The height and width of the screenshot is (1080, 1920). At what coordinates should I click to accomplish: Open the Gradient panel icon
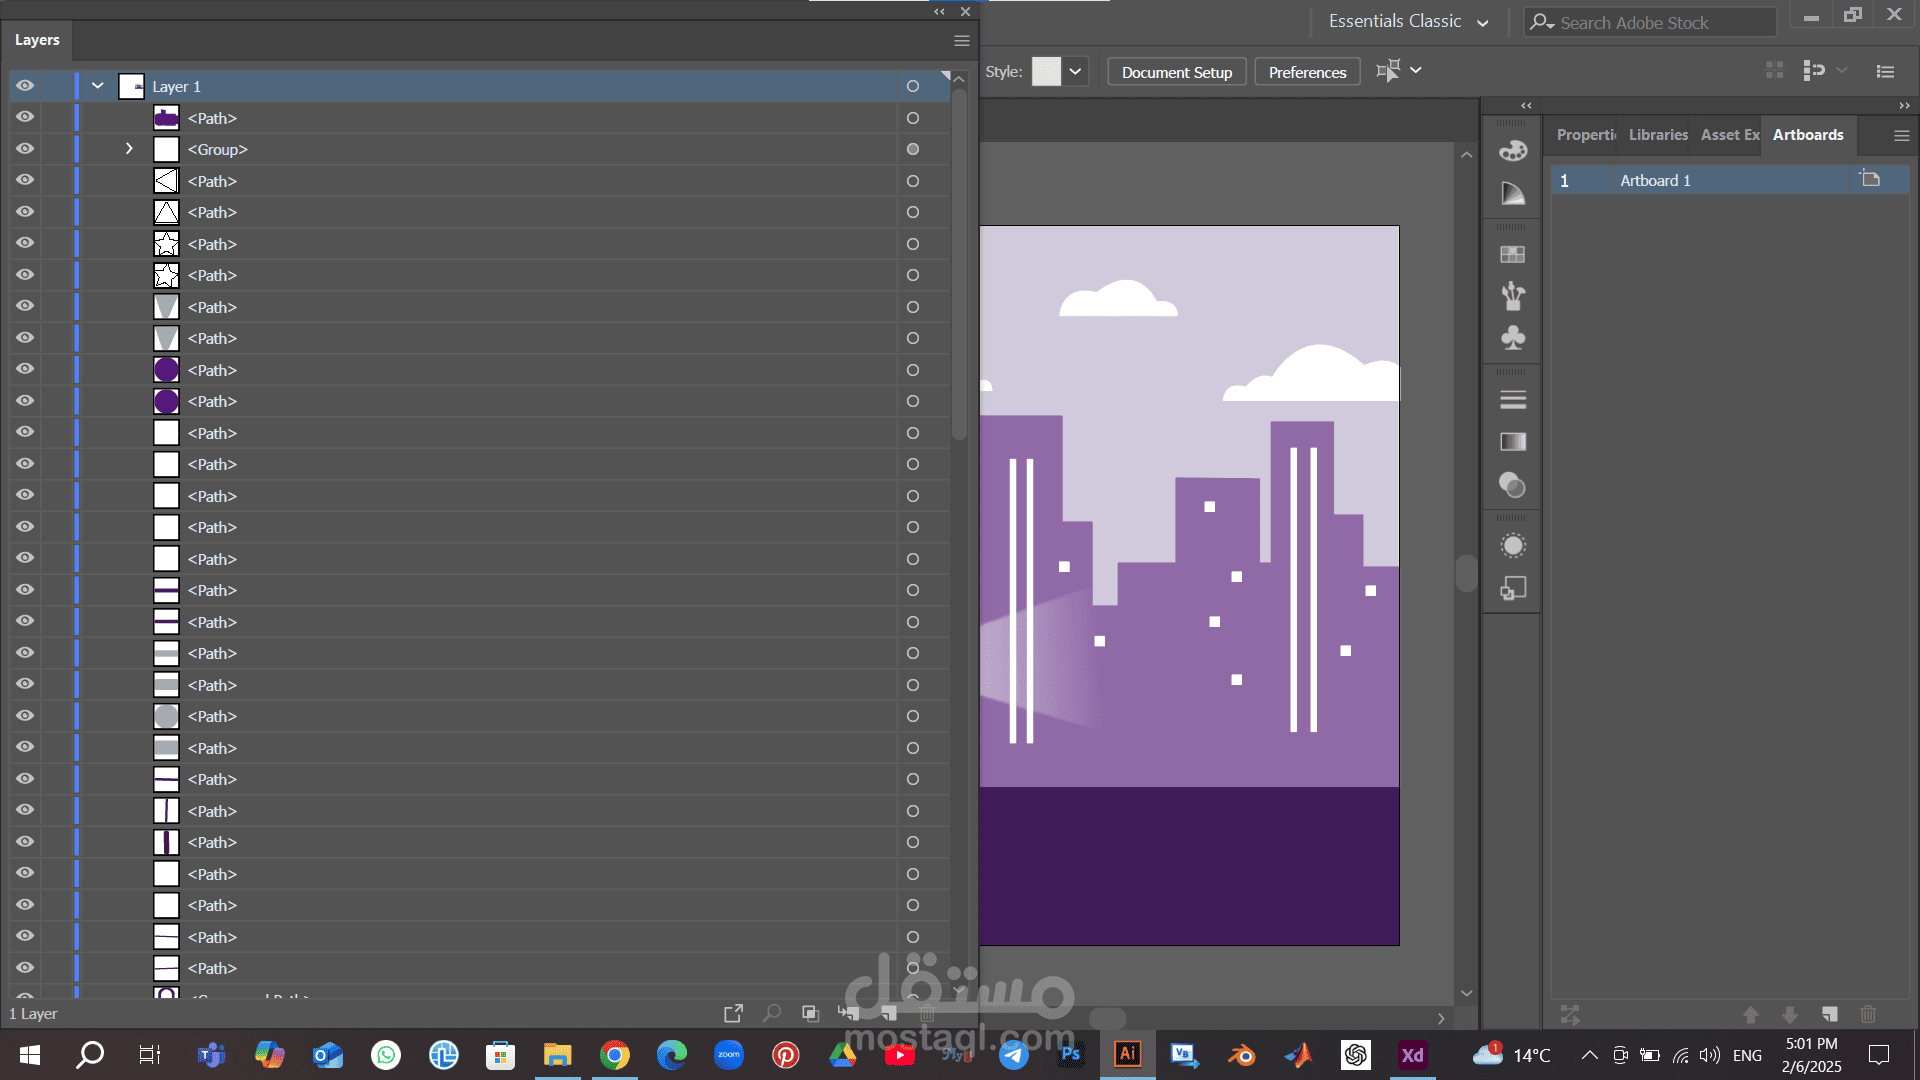point(1513,442)
